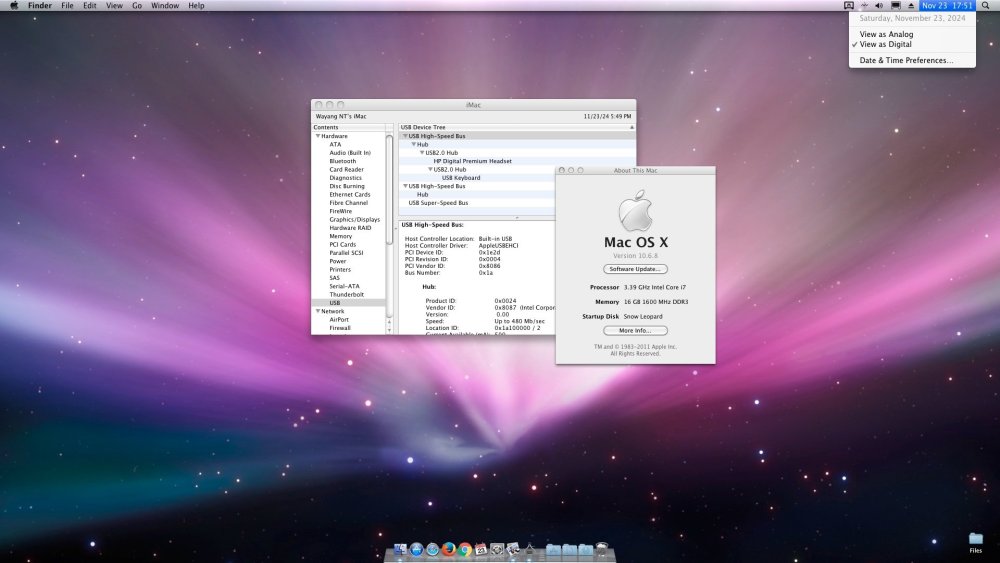Open the Help menu
This screenshot has width=1000, height=563.
pyautogui.click(x=196, y=5)
